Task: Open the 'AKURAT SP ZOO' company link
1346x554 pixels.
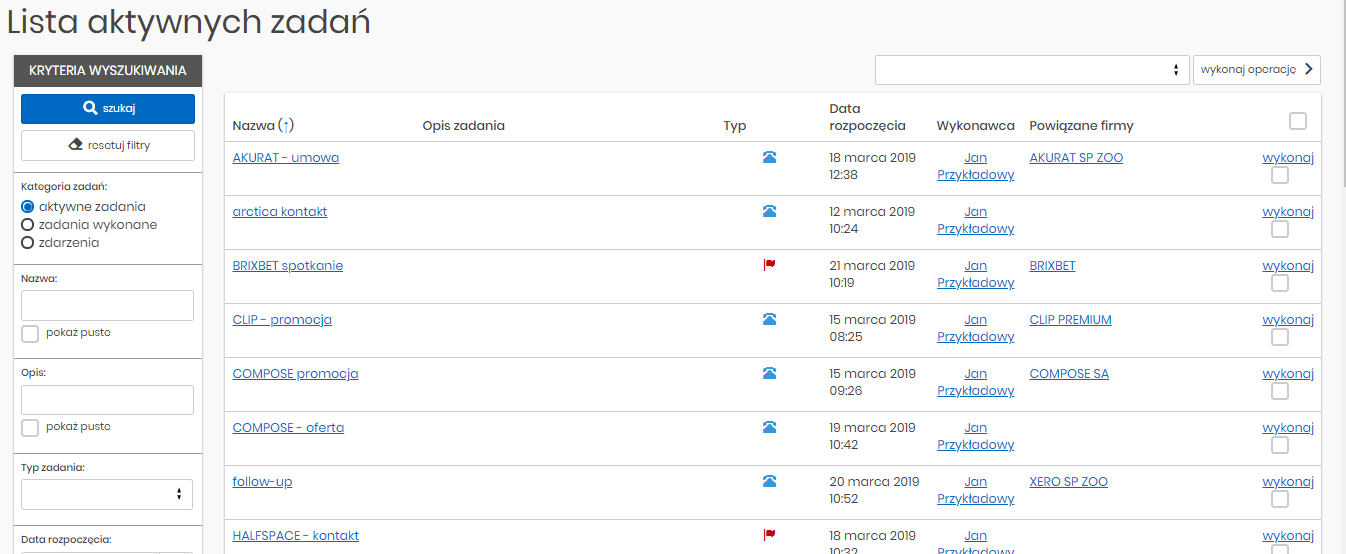Action: (1075, 157)
